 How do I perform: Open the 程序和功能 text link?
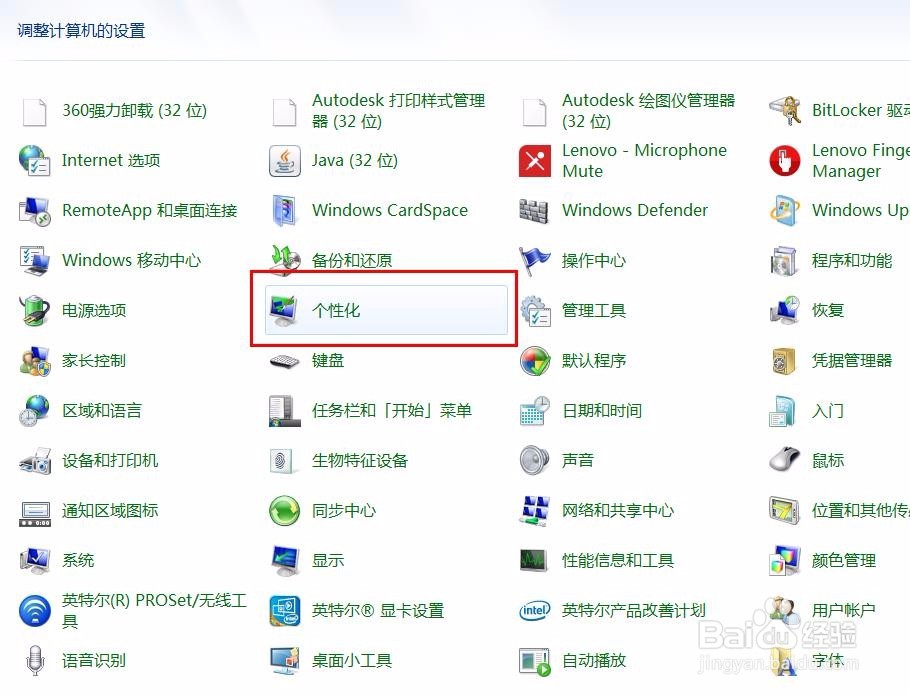pyautogui.click(x=852, y=260)
